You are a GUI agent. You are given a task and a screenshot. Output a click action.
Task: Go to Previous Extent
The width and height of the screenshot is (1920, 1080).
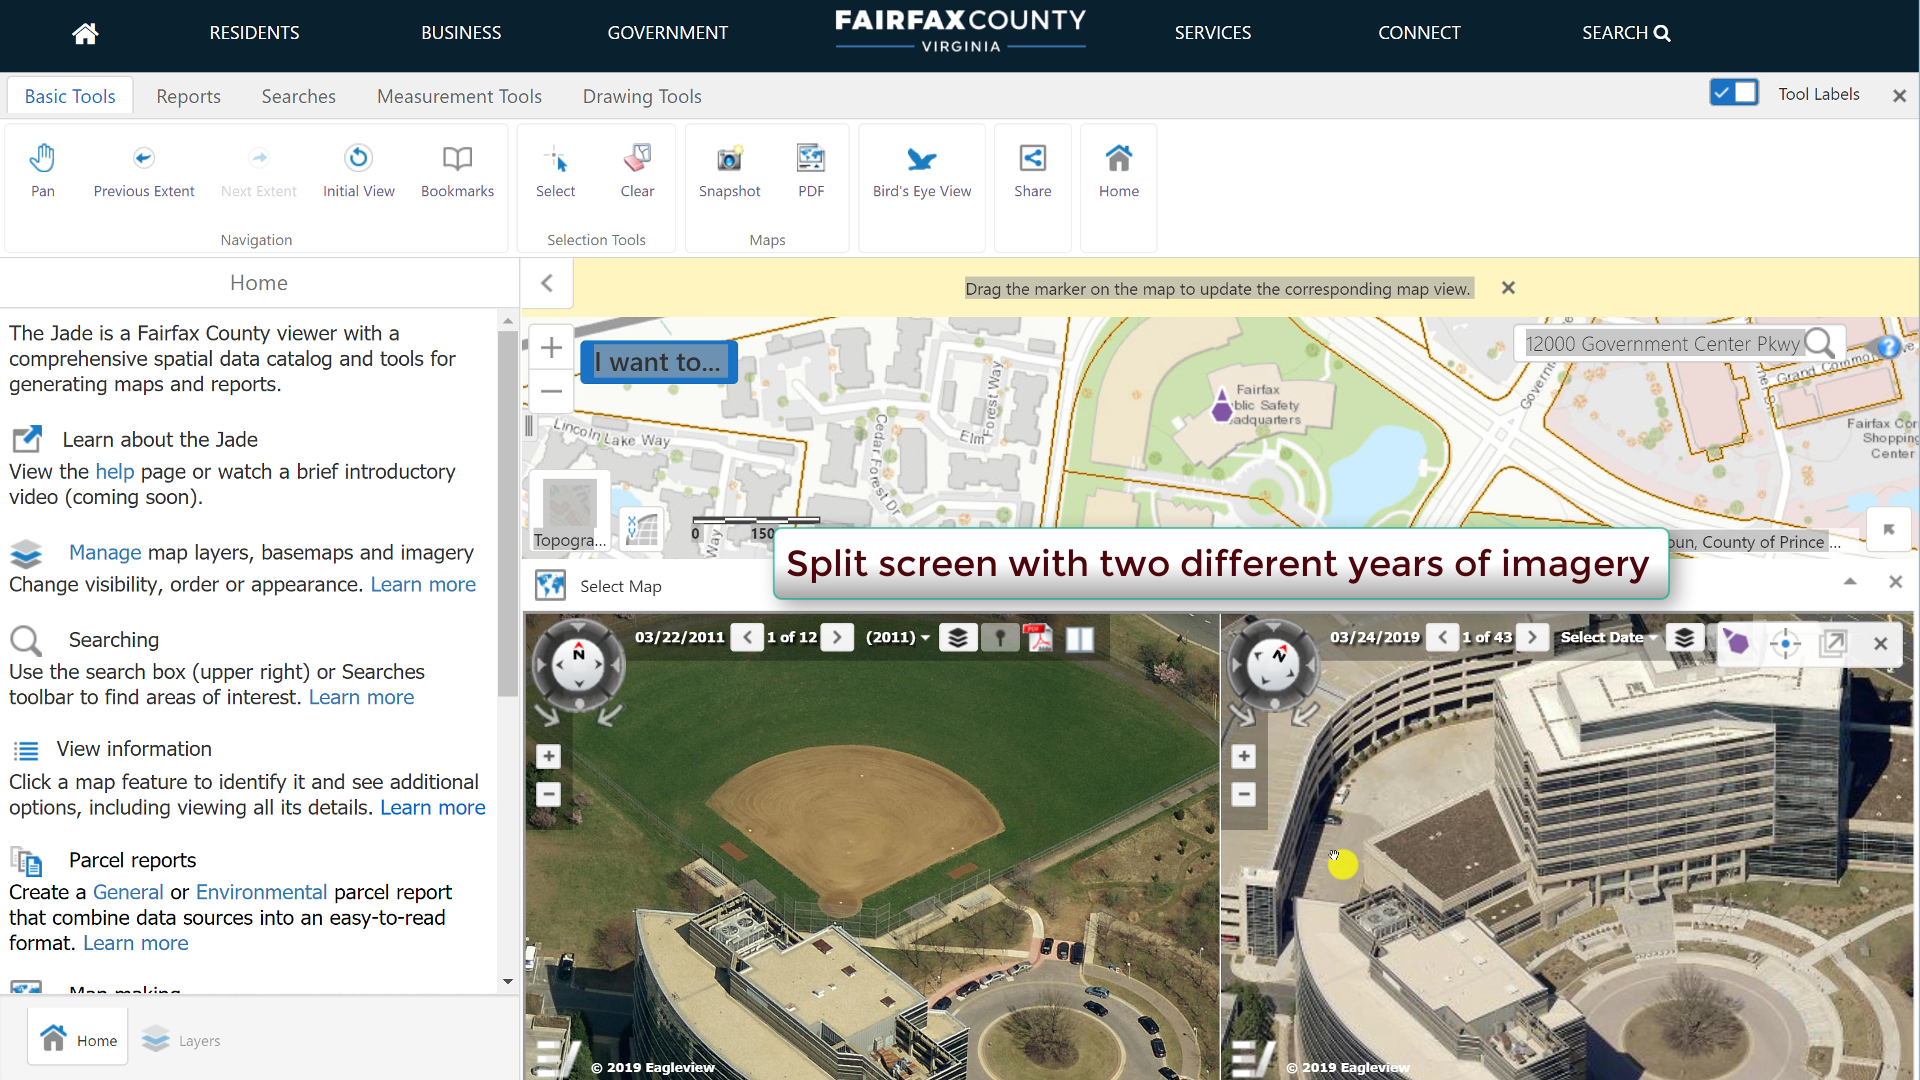[x=144, y=171]
